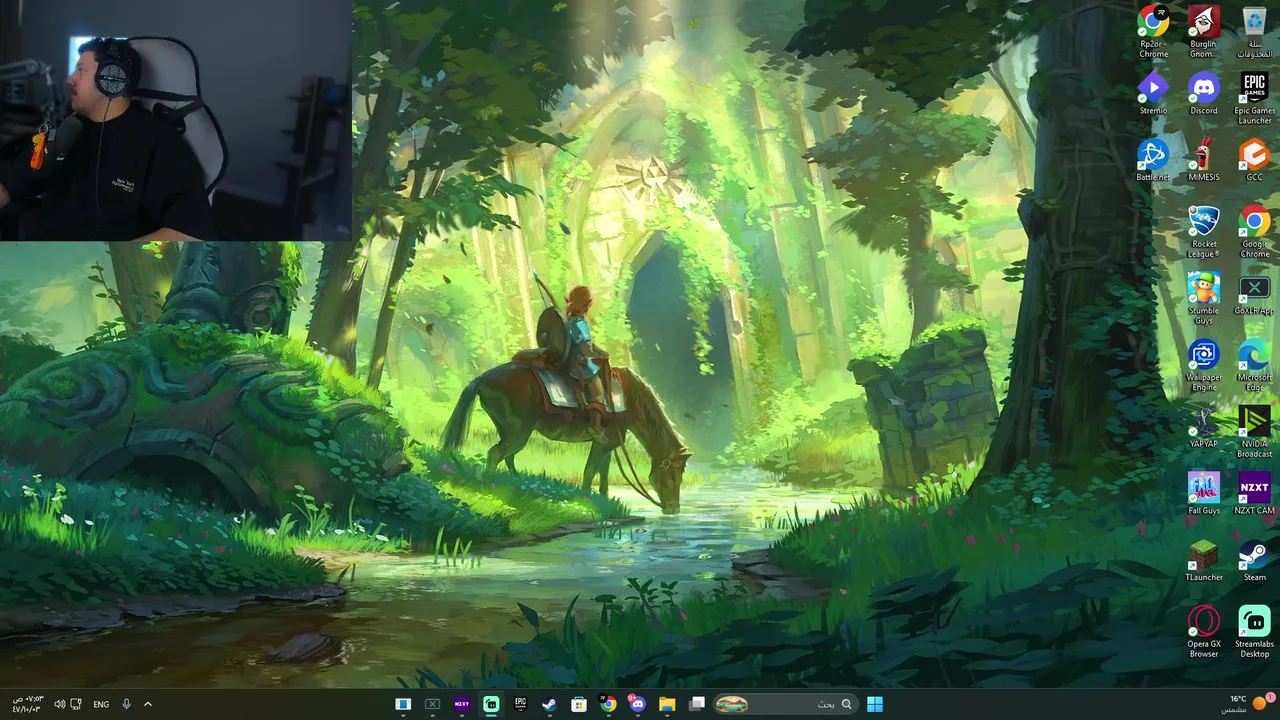Open the Recycle Bin desktop icon
The height and width of the screenshot is (720, 1280).
click(1254, 31)
